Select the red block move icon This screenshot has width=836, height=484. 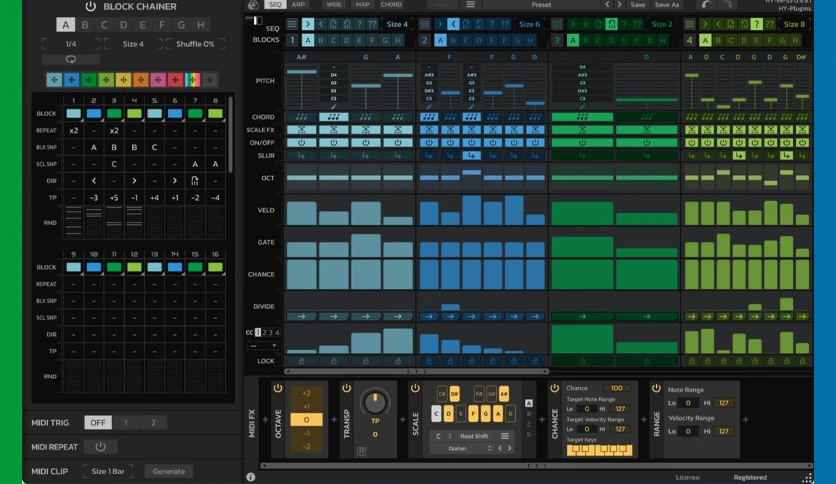coord(175,79)
